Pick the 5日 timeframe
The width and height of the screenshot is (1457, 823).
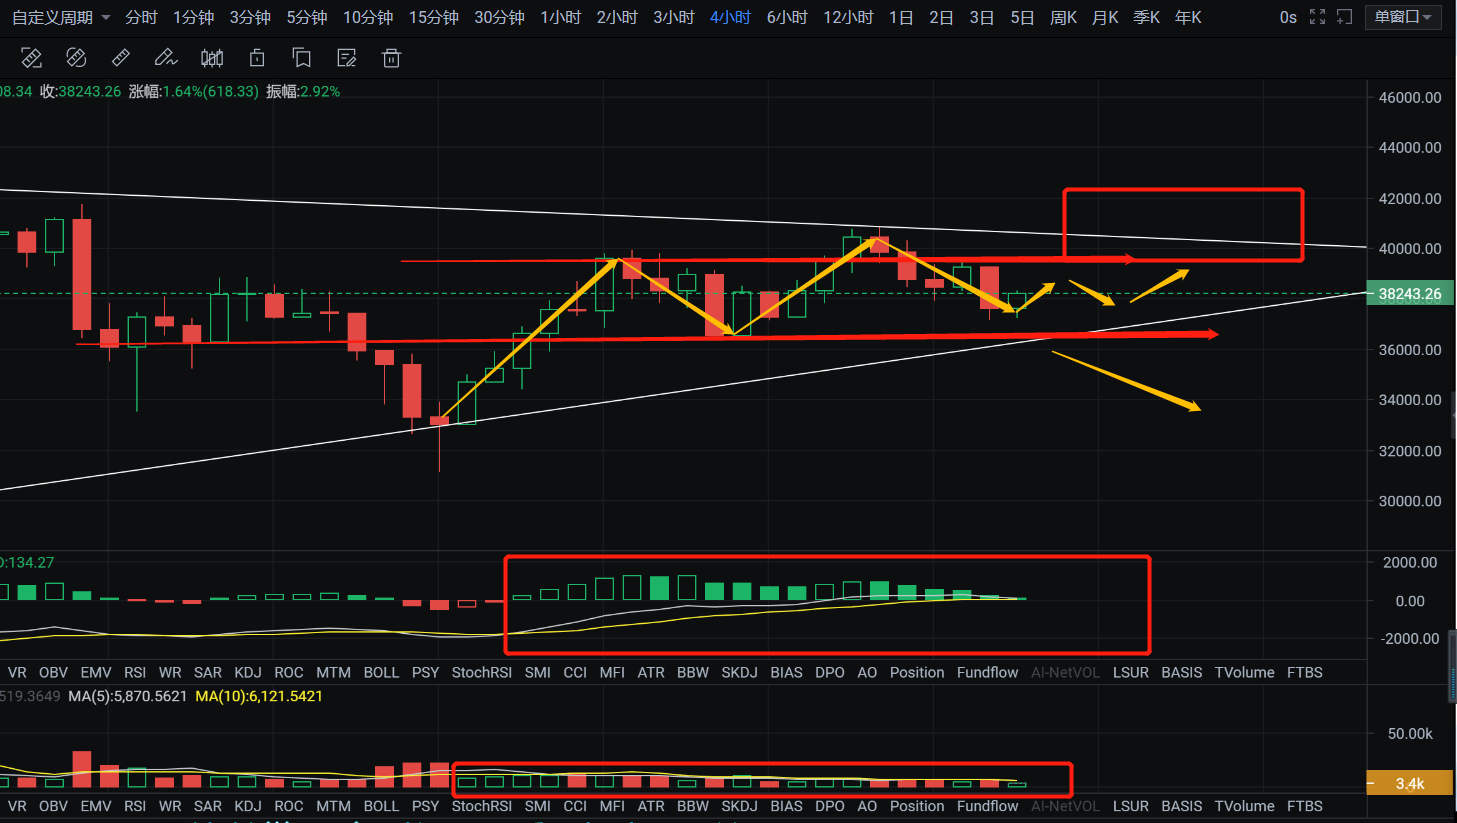point(1022,18)
